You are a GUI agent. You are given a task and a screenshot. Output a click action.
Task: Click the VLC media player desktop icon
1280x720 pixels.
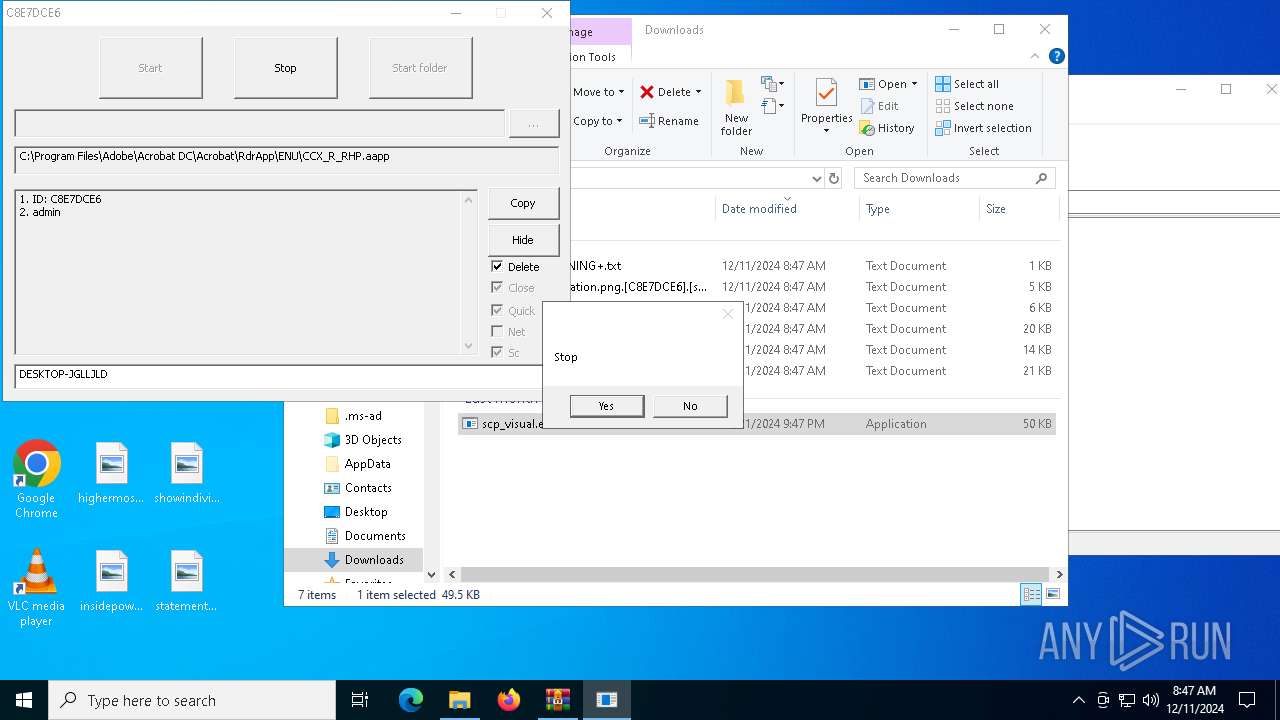point(36,588)
